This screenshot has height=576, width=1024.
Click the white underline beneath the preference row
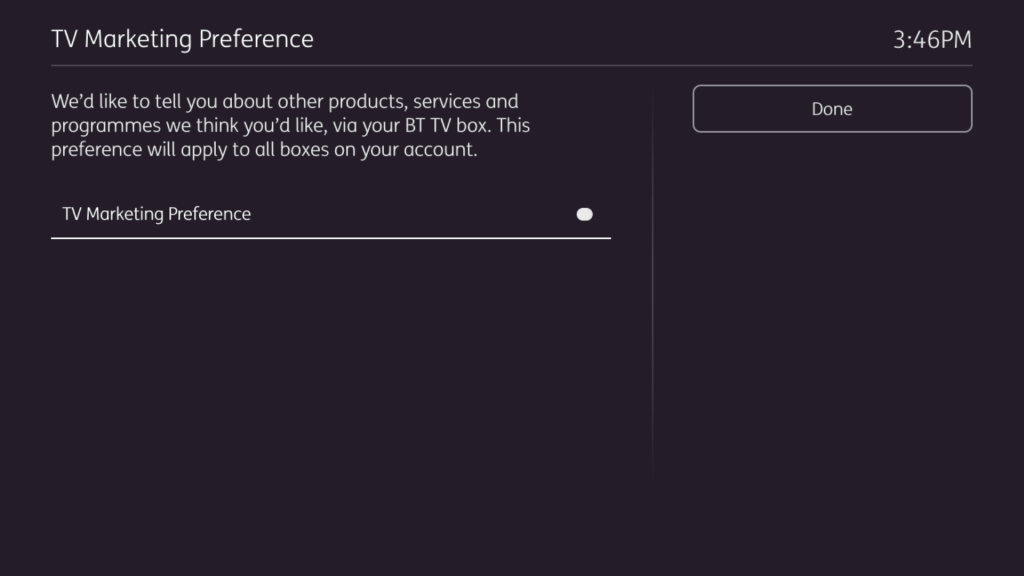330,238
